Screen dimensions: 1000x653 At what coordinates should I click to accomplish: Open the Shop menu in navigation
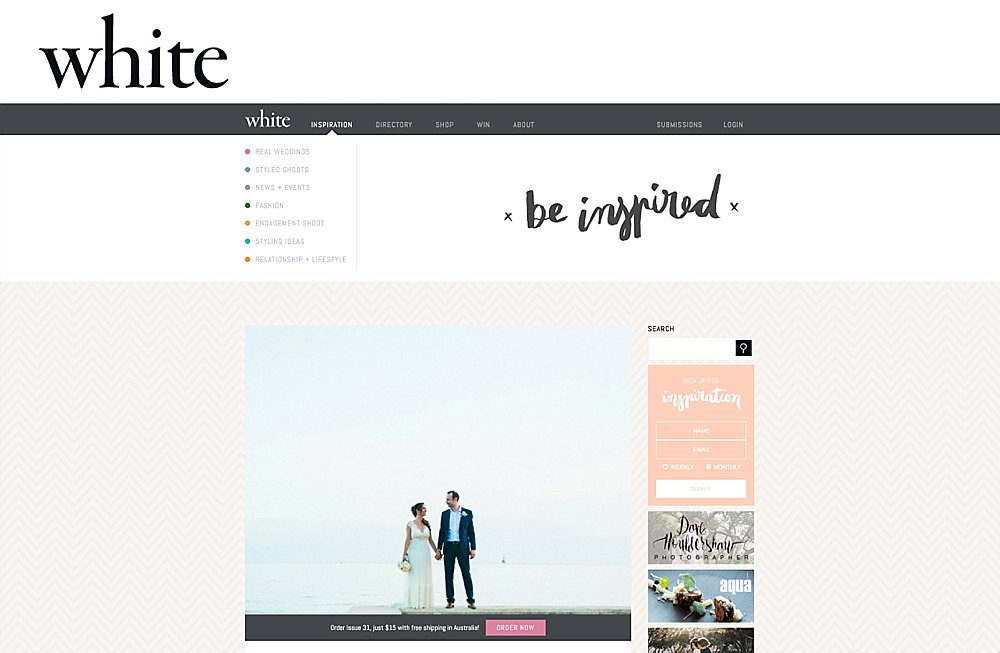point(444,125)
